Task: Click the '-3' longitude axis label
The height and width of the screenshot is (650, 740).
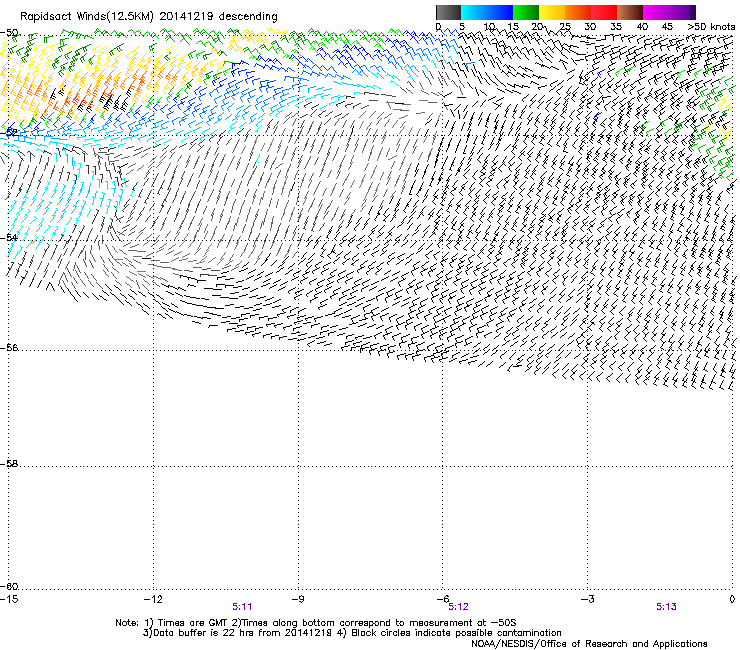Action: tap(588, 599)
